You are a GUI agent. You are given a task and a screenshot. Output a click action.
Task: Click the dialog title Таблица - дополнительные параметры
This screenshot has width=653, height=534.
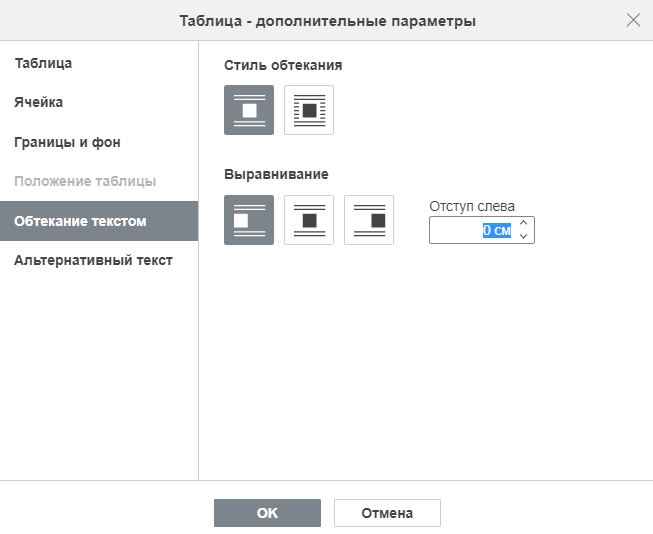(327, 21)
